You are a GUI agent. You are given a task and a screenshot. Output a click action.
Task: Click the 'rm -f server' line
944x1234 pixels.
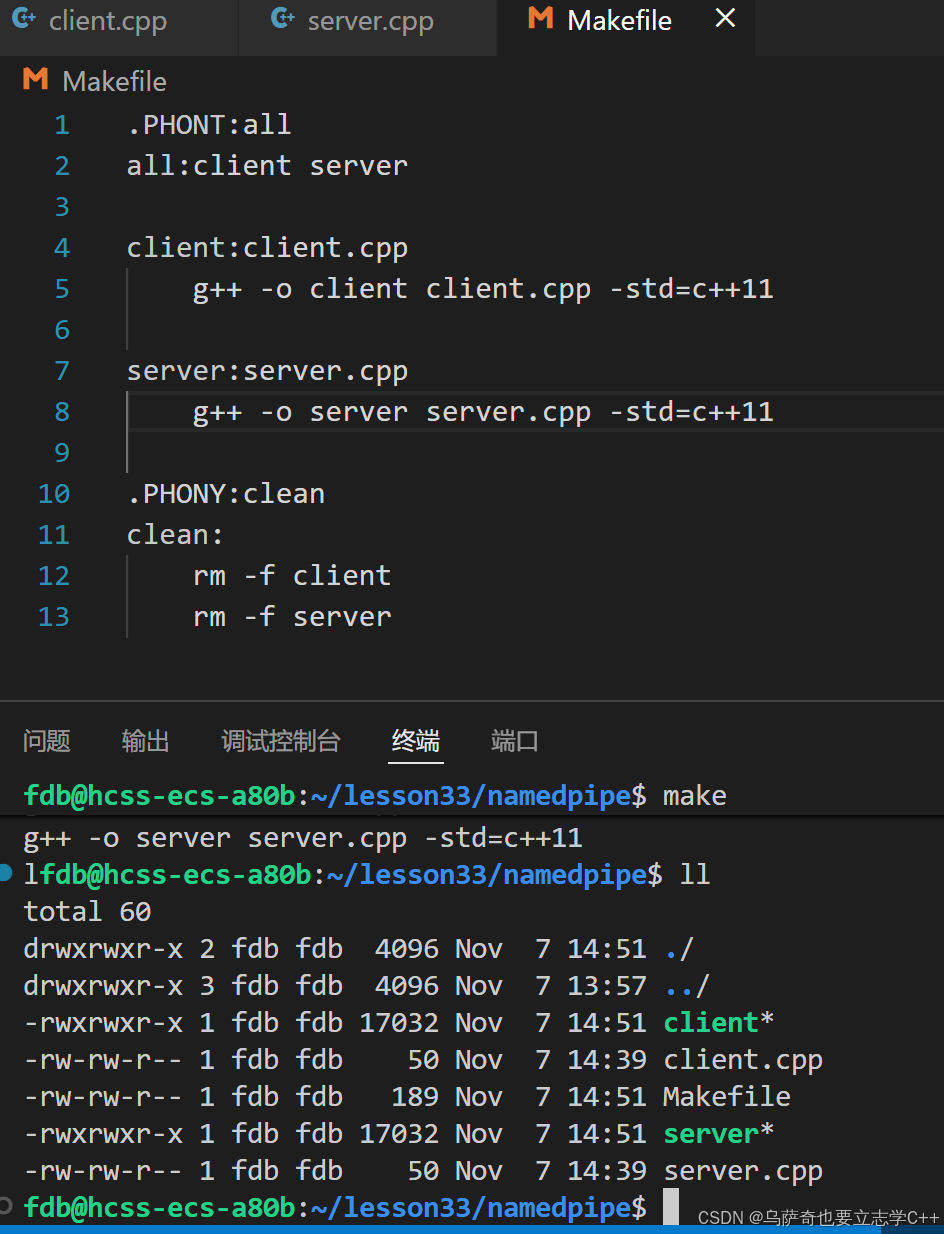292,617
